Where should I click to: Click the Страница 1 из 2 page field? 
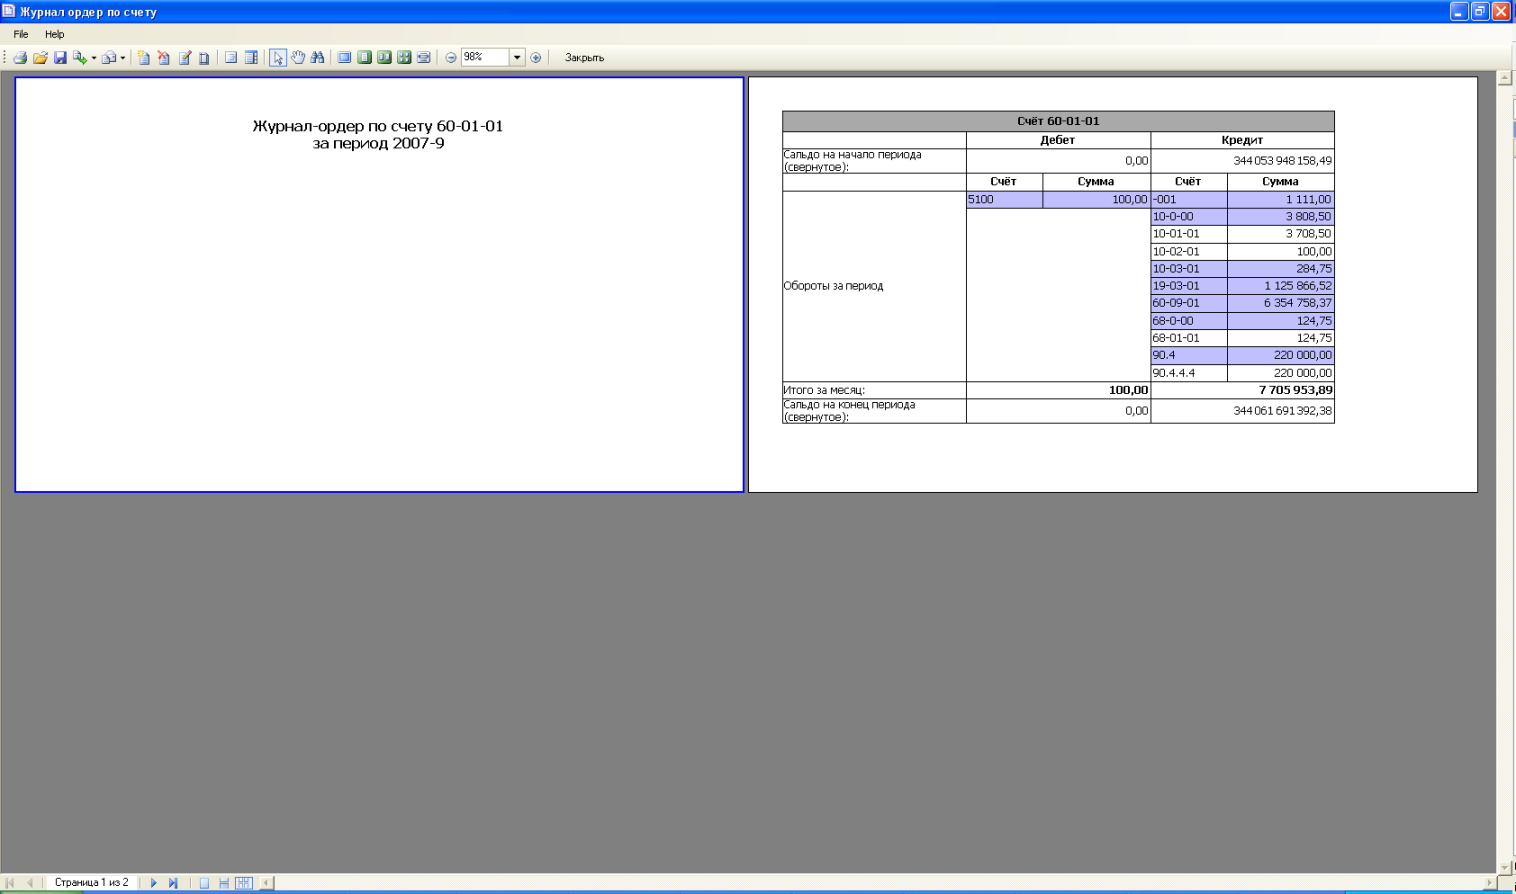click(x=92, y=883)
